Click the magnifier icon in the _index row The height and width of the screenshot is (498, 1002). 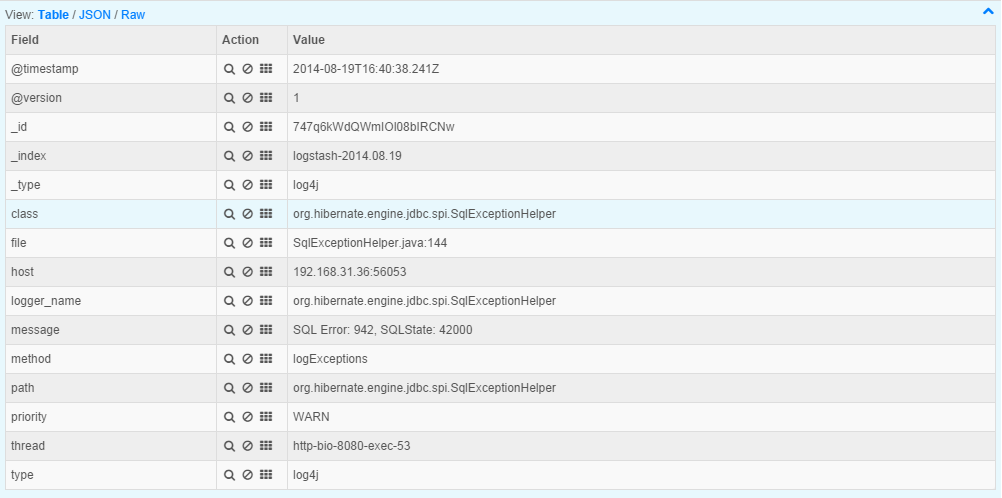tap(229, 156)
